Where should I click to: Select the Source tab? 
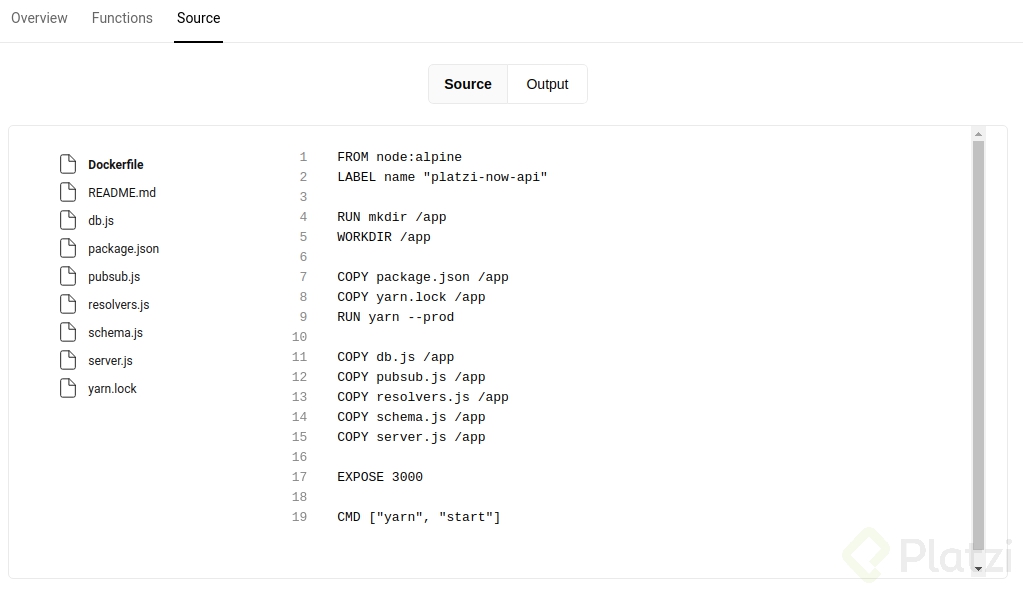click(x=198, y=17)
